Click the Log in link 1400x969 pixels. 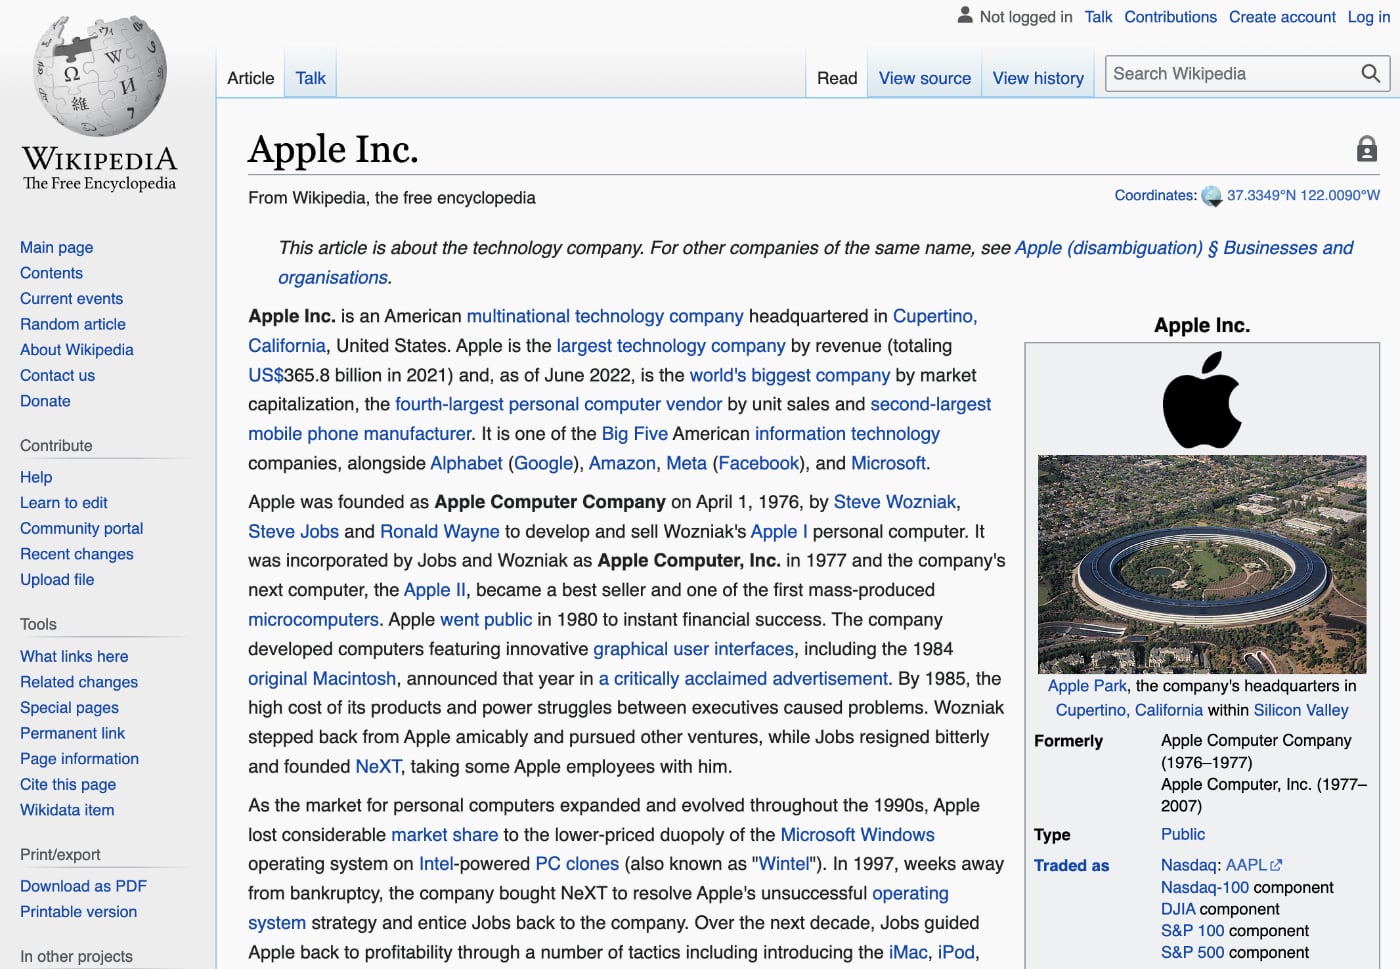[x=1369, y=17]
